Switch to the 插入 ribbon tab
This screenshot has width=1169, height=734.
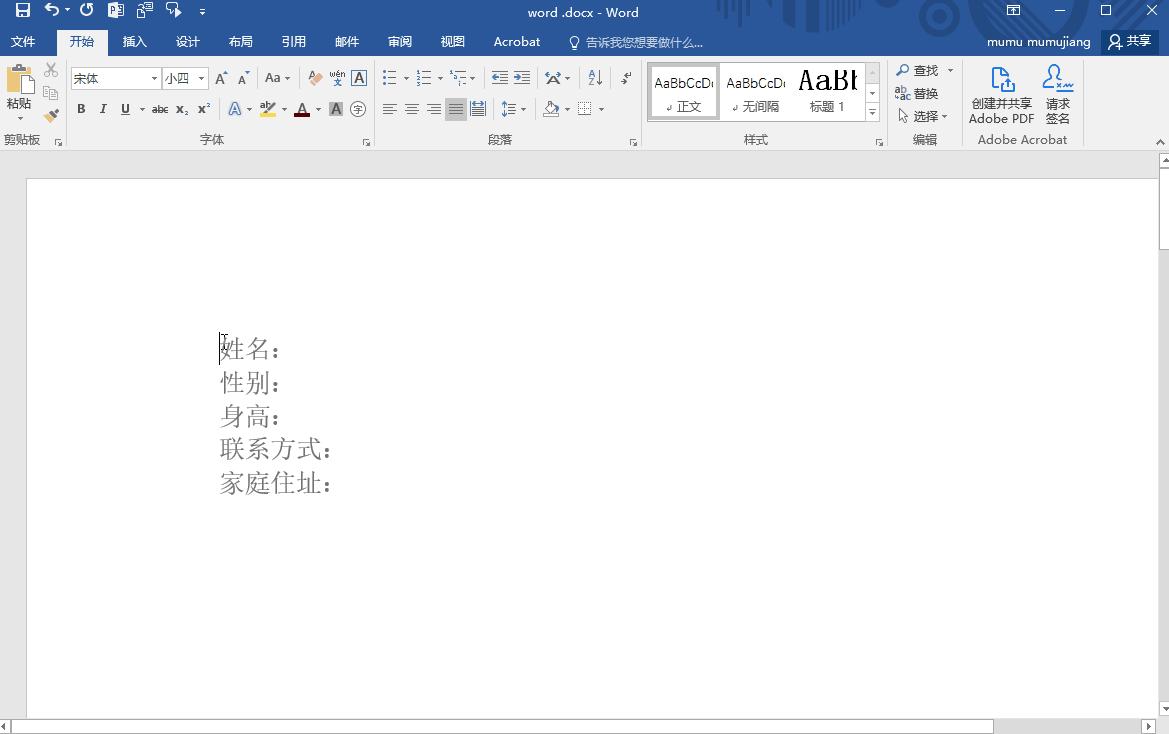[135, 41]
